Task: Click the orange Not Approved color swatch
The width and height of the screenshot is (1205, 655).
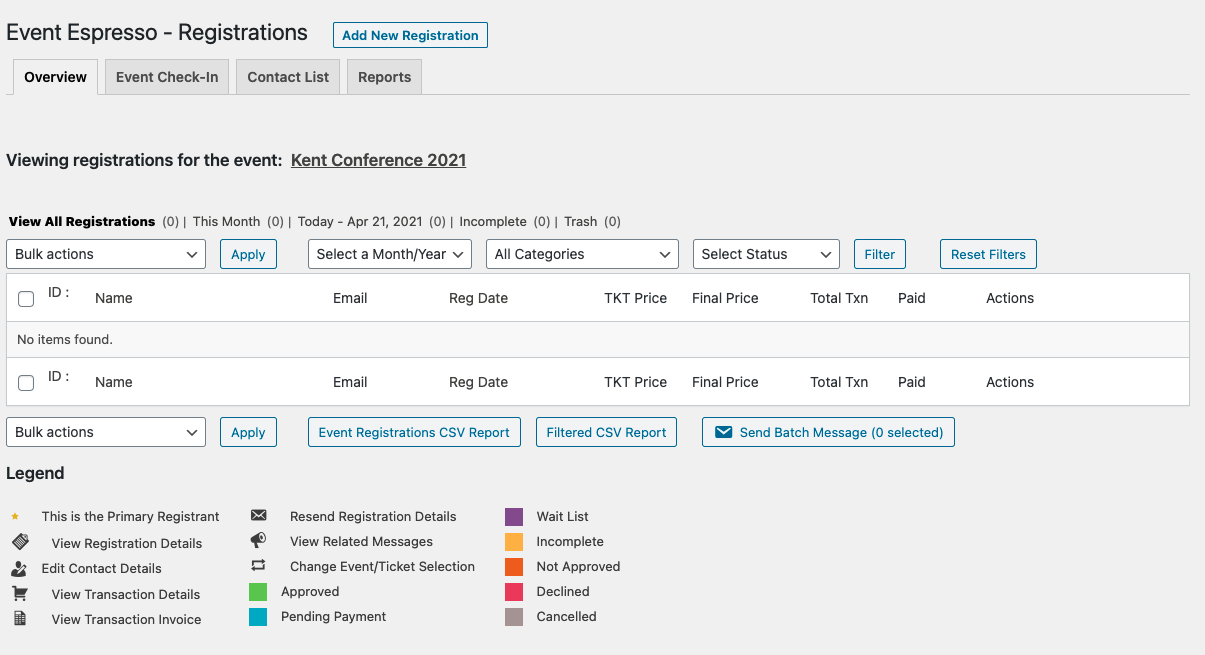Action: 514,567
